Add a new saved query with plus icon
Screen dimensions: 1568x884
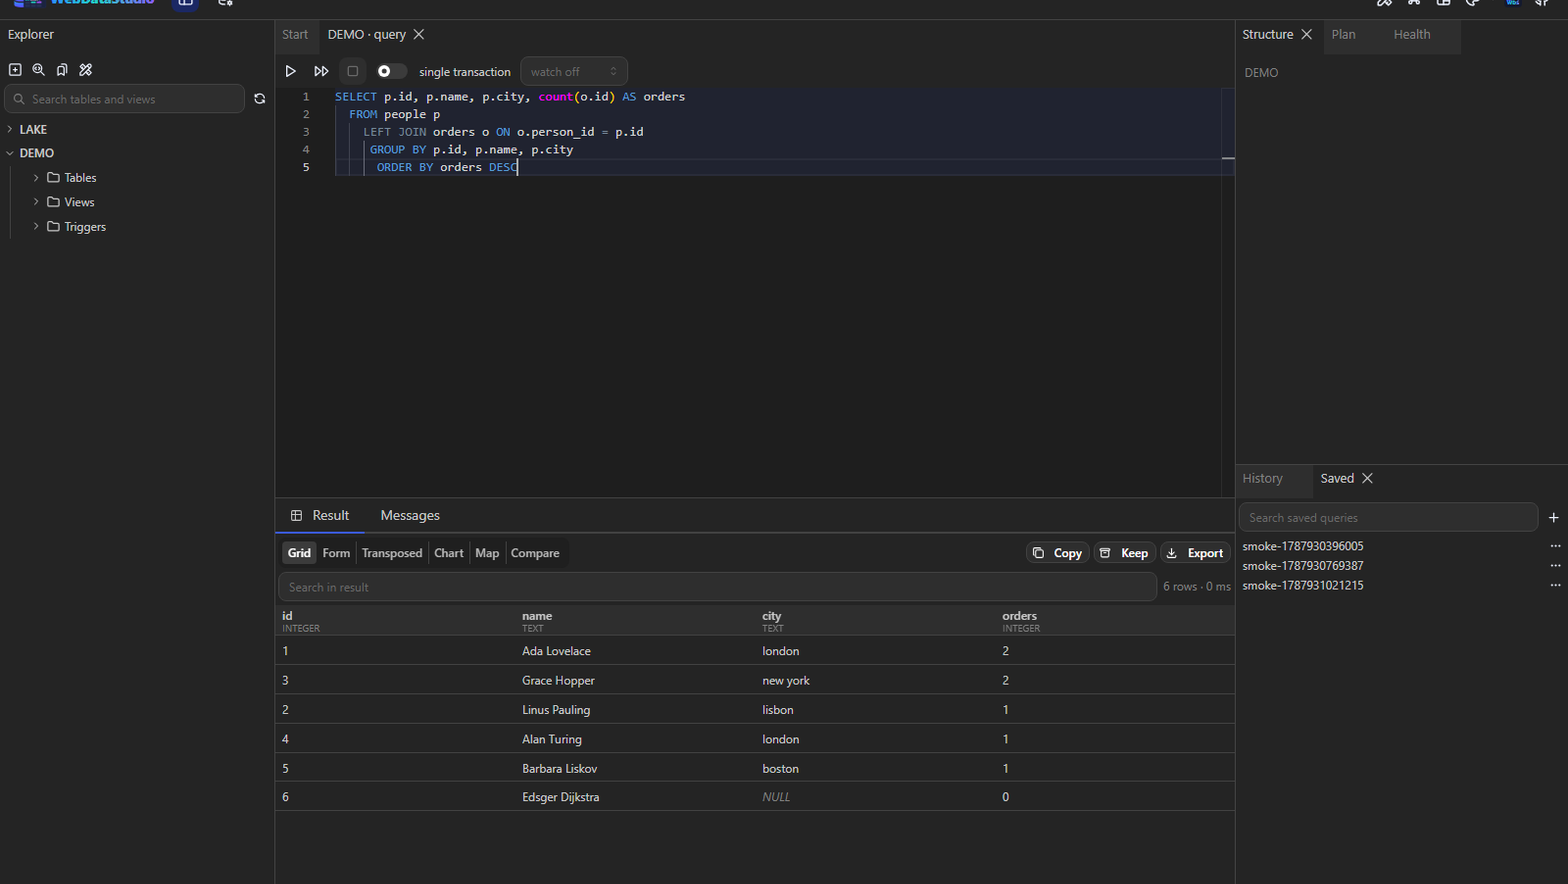point(1553,517)
